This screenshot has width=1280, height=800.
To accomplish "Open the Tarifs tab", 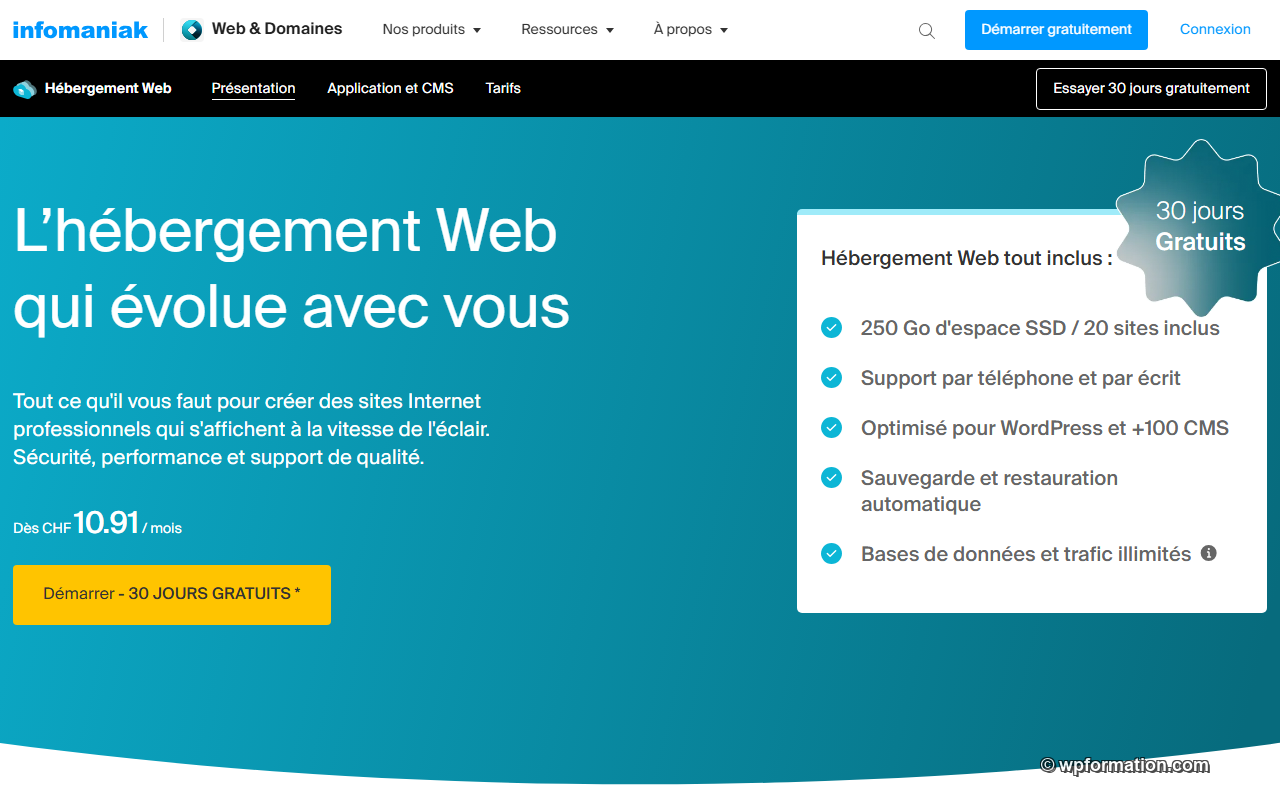I will coord(503,88).
